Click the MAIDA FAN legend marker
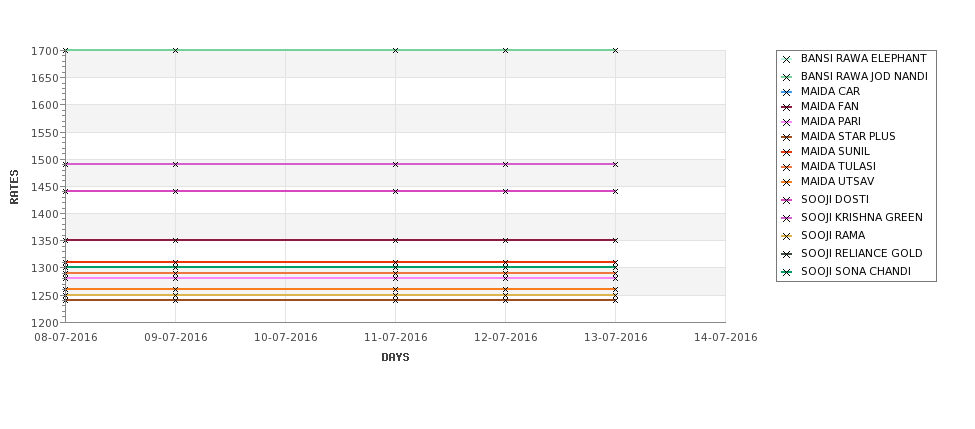This screenshot has width=975, height=429. [x=787, y=107]
